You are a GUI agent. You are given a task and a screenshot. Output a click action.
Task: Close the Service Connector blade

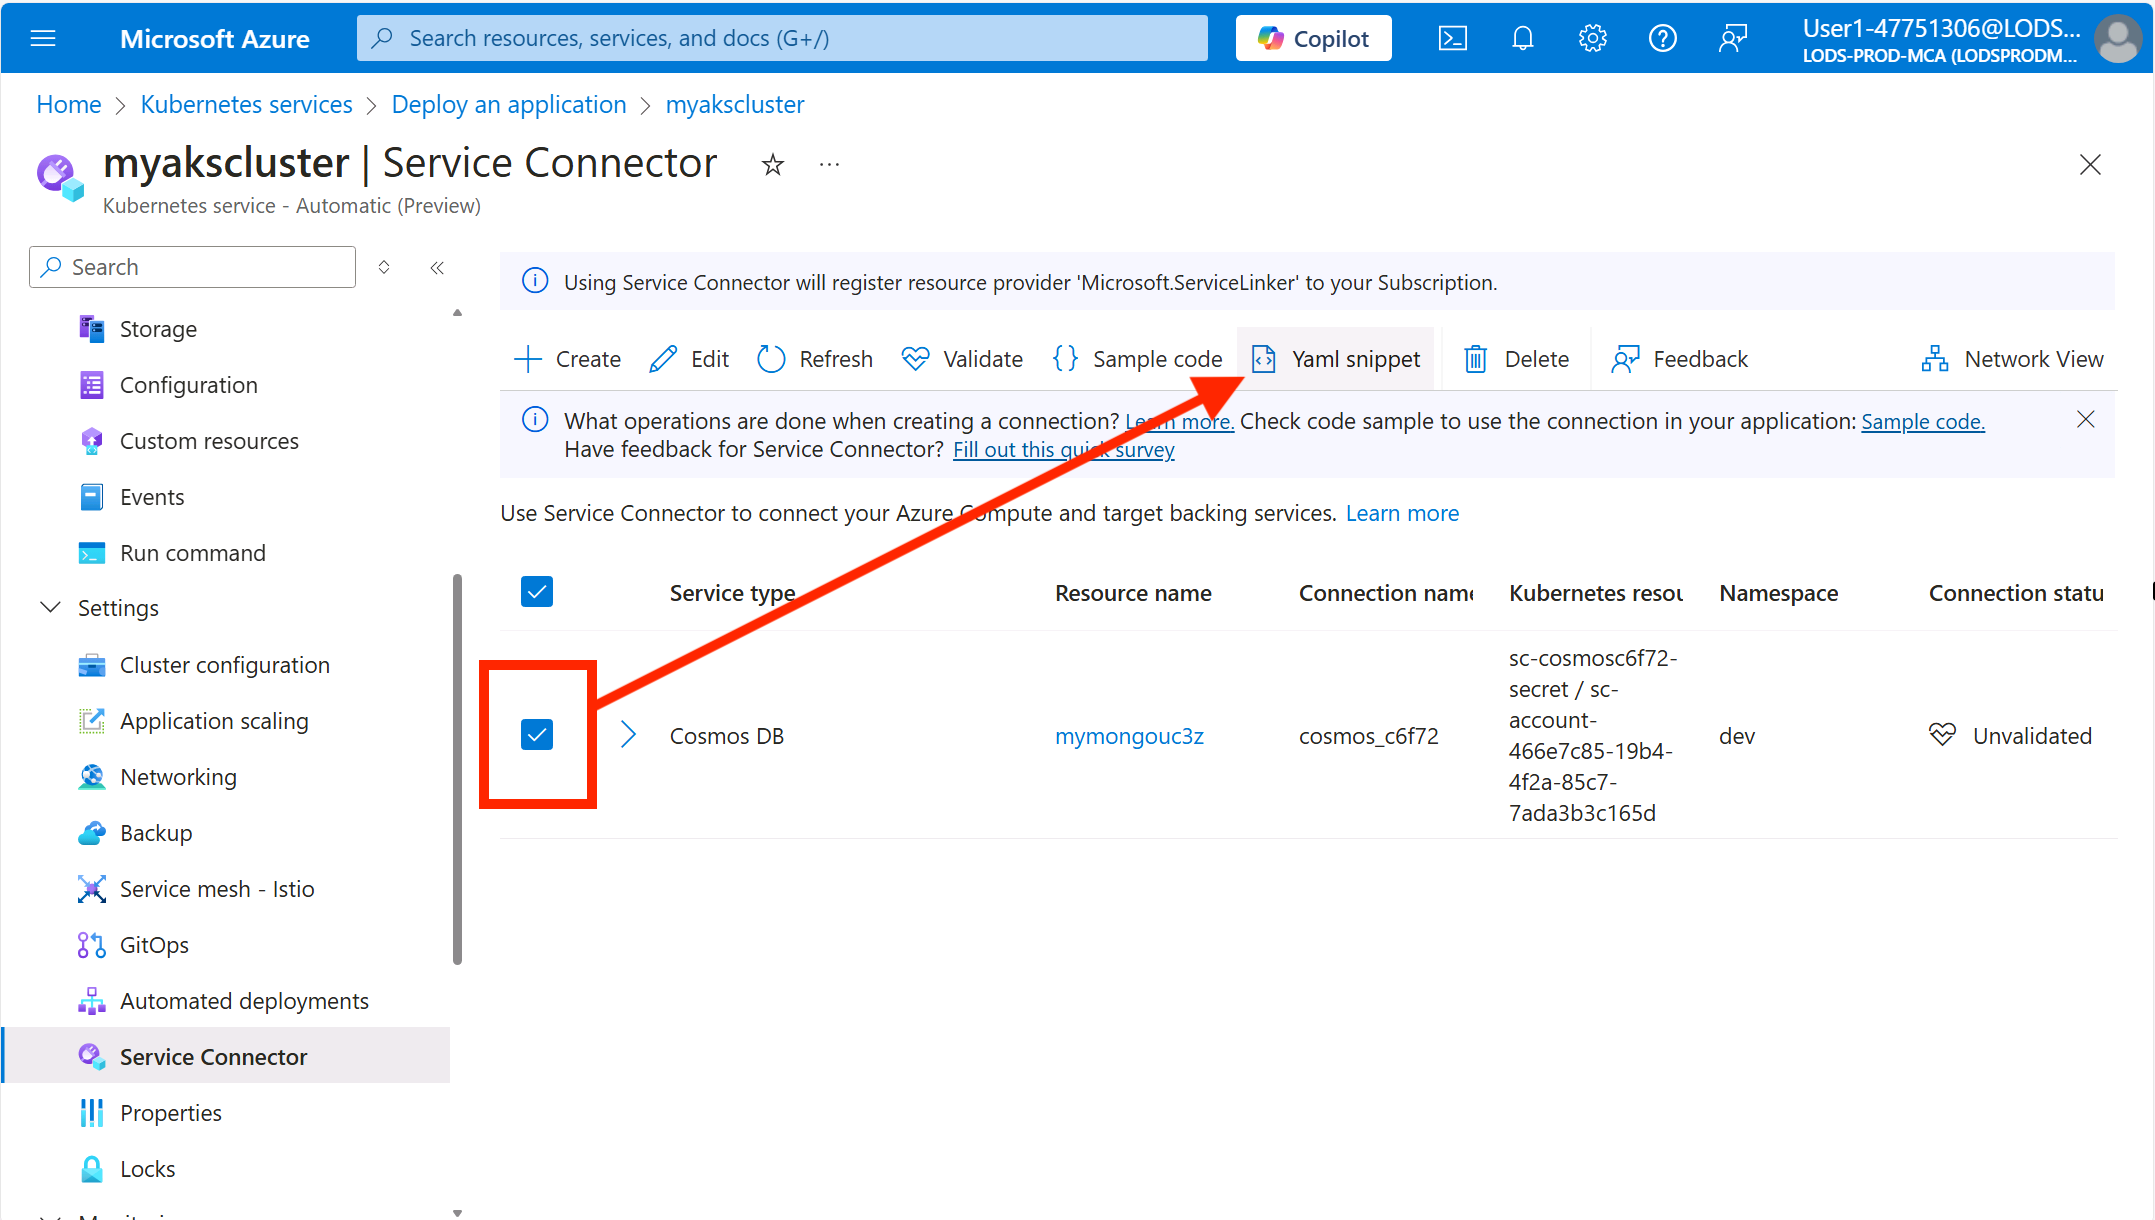tap(2090, 165)
